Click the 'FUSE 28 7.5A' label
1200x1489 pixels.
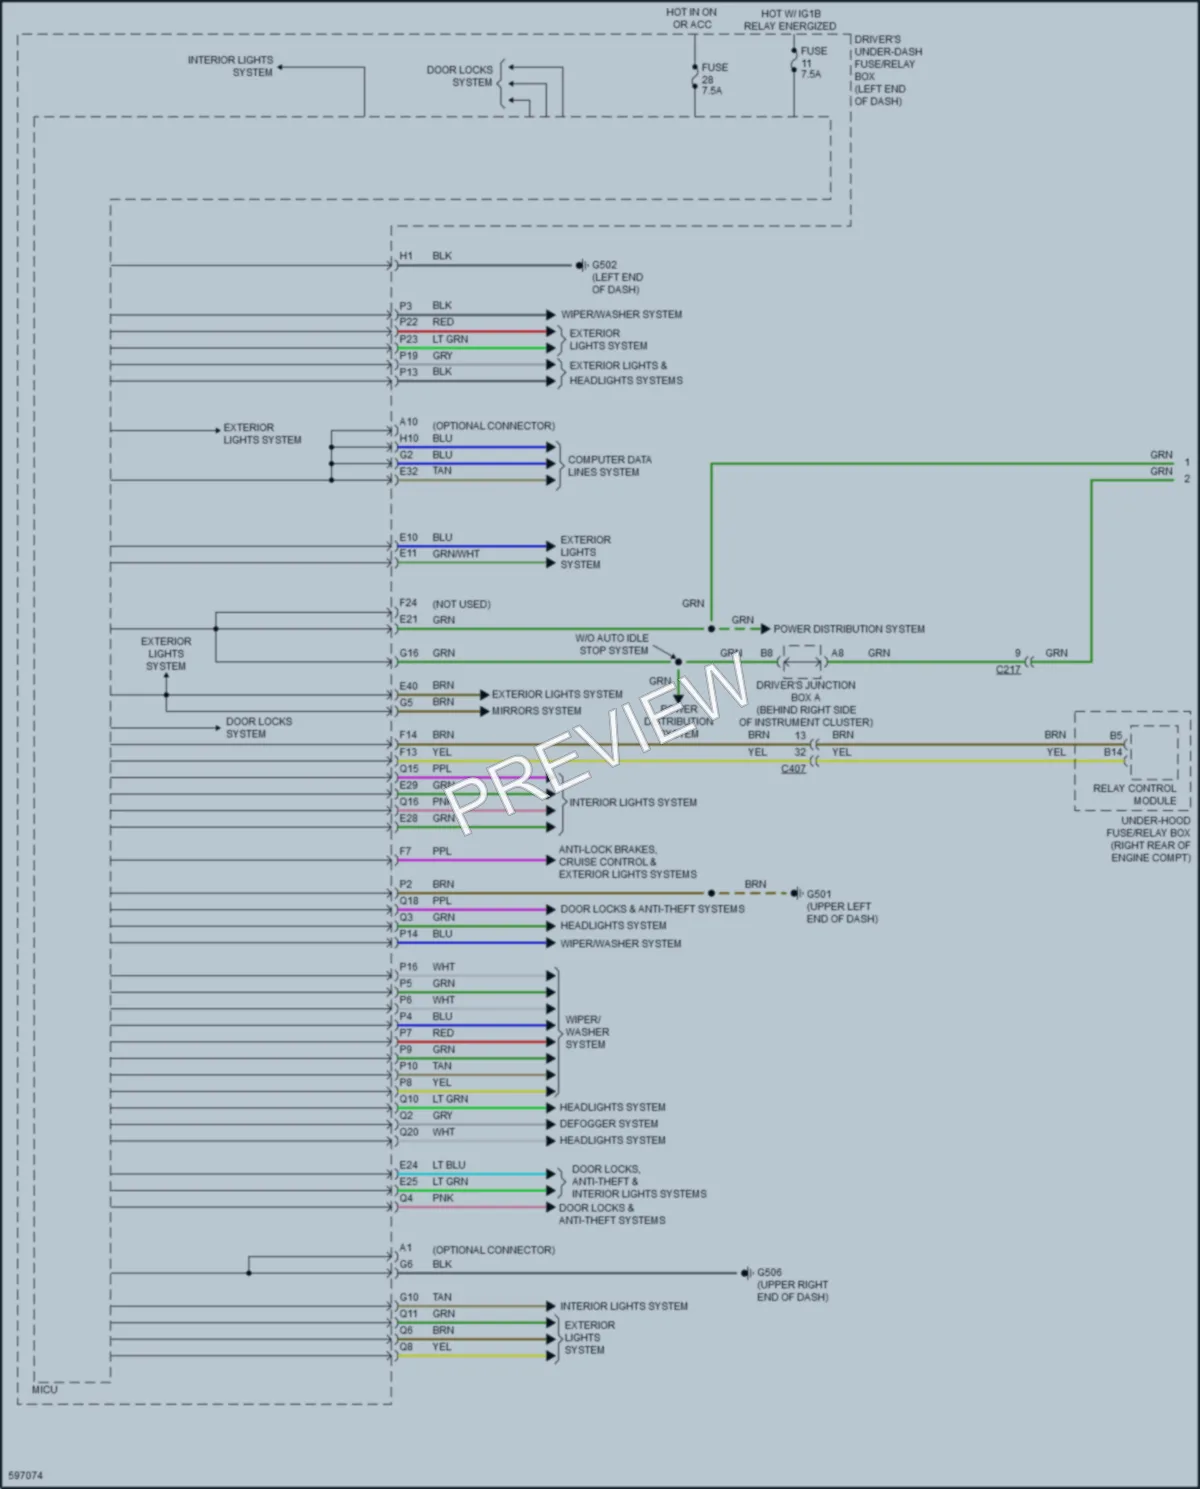pos(714,79)
